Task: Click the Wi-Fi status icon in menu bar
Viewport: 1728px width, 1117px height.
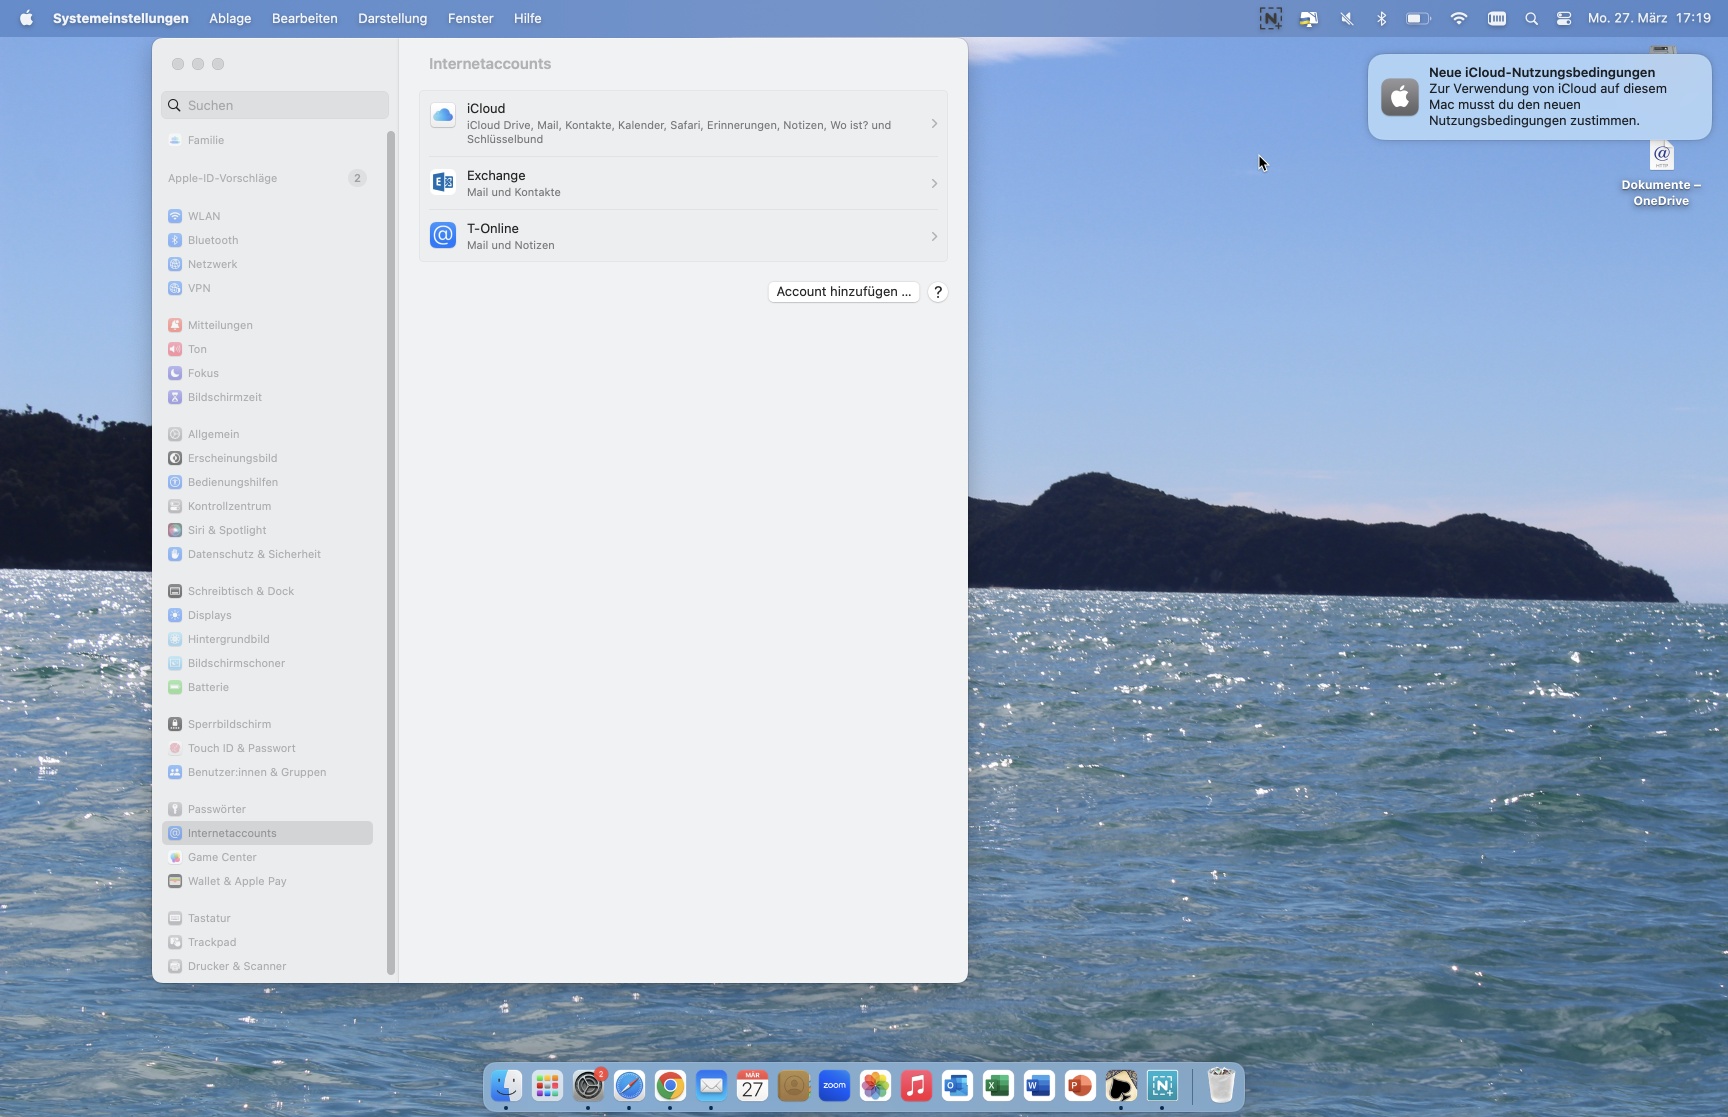Action: tap(1459, 18)
